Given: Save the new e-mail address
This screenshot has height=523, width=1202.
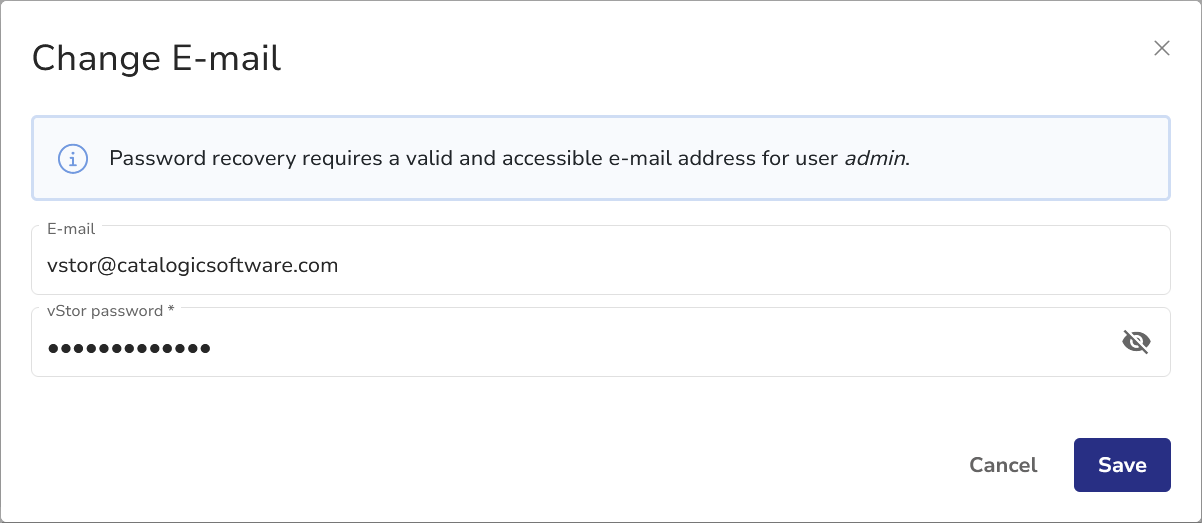Looking at the screenshot, I should click(1121, 465).
